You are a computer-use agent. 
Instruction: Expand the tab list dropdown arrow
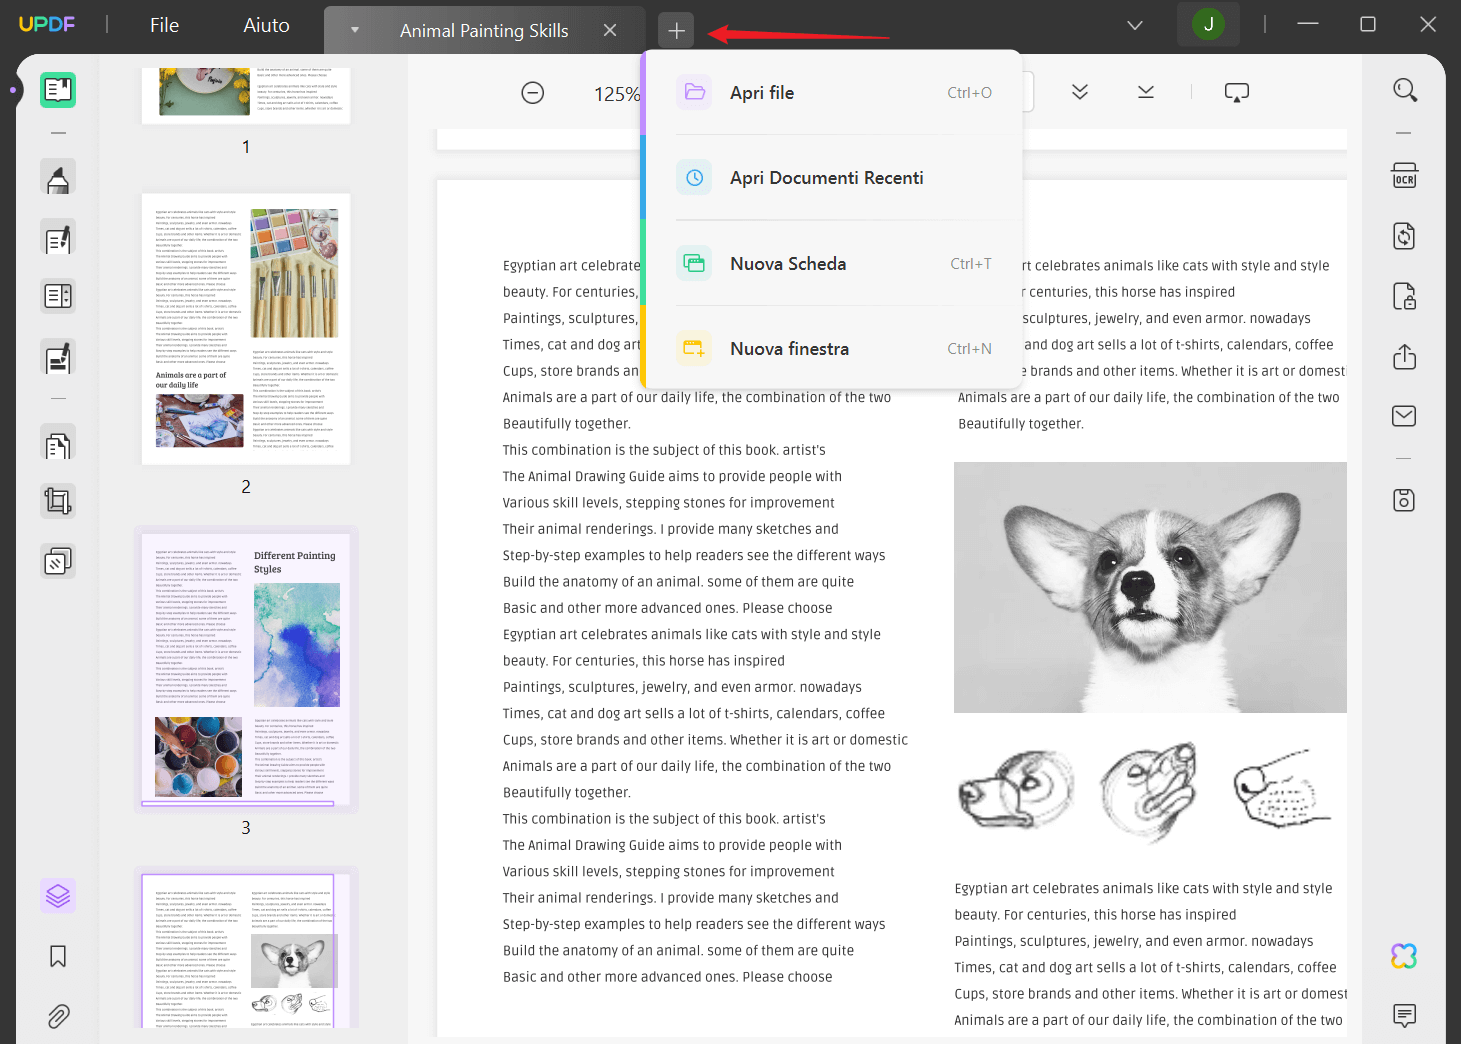(x=354, y=30)
